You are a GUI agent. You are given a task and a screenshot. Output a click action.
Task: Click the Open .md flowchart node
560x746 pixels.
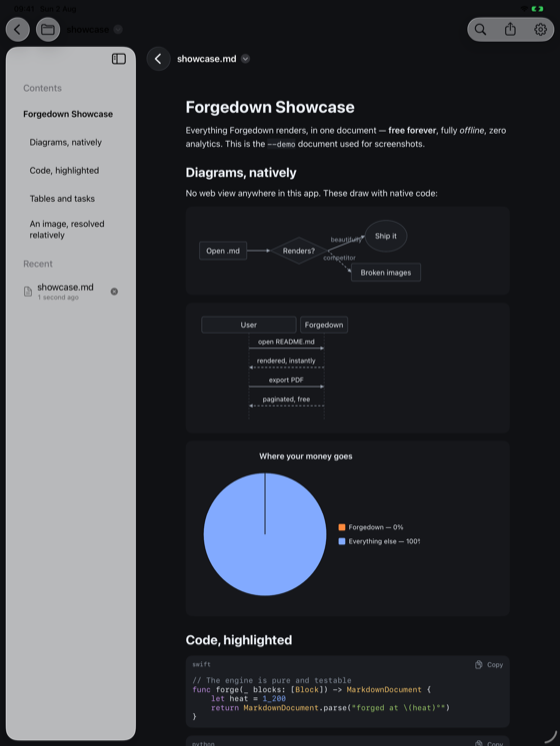[223, 251]
